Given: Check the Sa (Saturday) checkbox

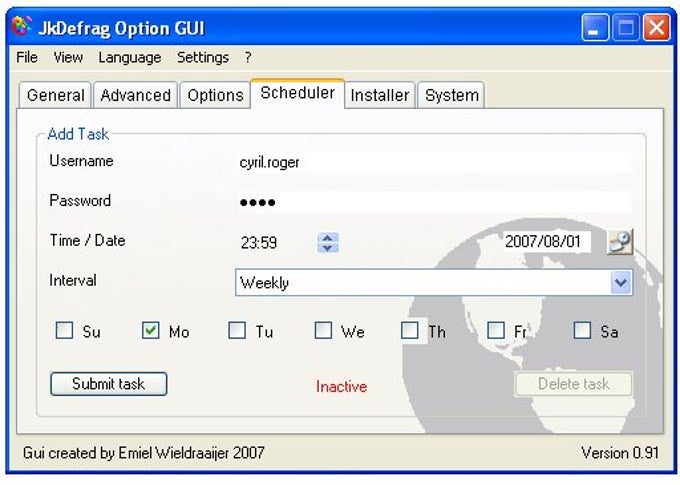Looking at the screenshot, I should (x=582, y=330).
